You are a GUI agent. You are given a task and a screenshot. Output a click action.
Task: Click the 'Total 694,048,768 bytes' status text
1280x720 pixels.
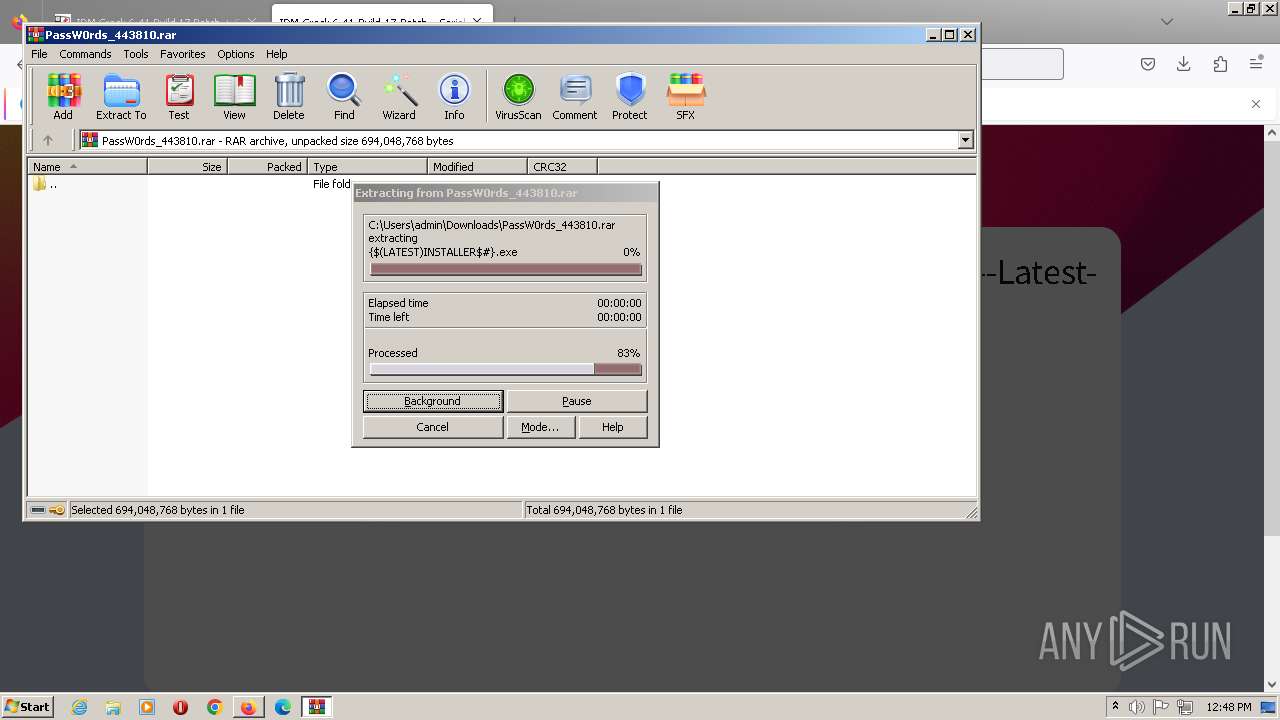605,510
